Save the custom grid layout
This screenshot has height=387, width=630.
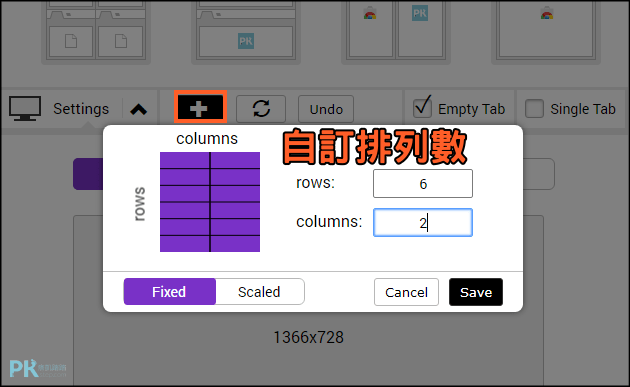click(x=476, y=292)
